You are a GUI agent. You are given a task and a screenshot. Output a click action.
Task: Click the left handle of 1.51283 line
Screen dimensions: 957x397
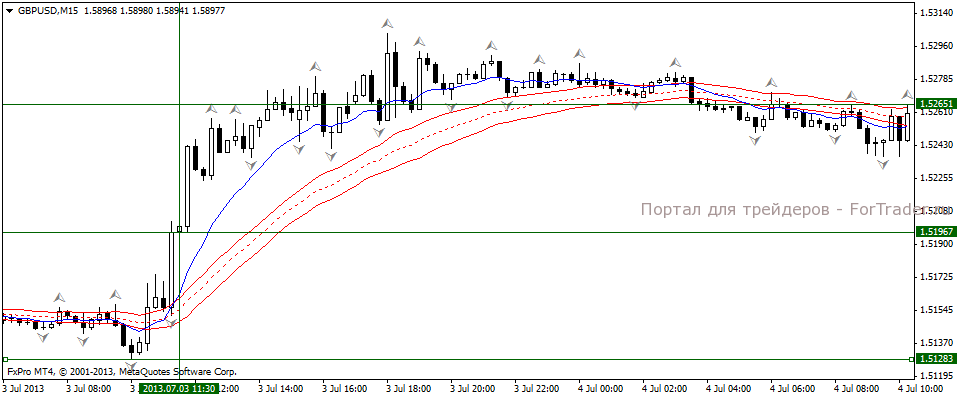pos(5,359)
